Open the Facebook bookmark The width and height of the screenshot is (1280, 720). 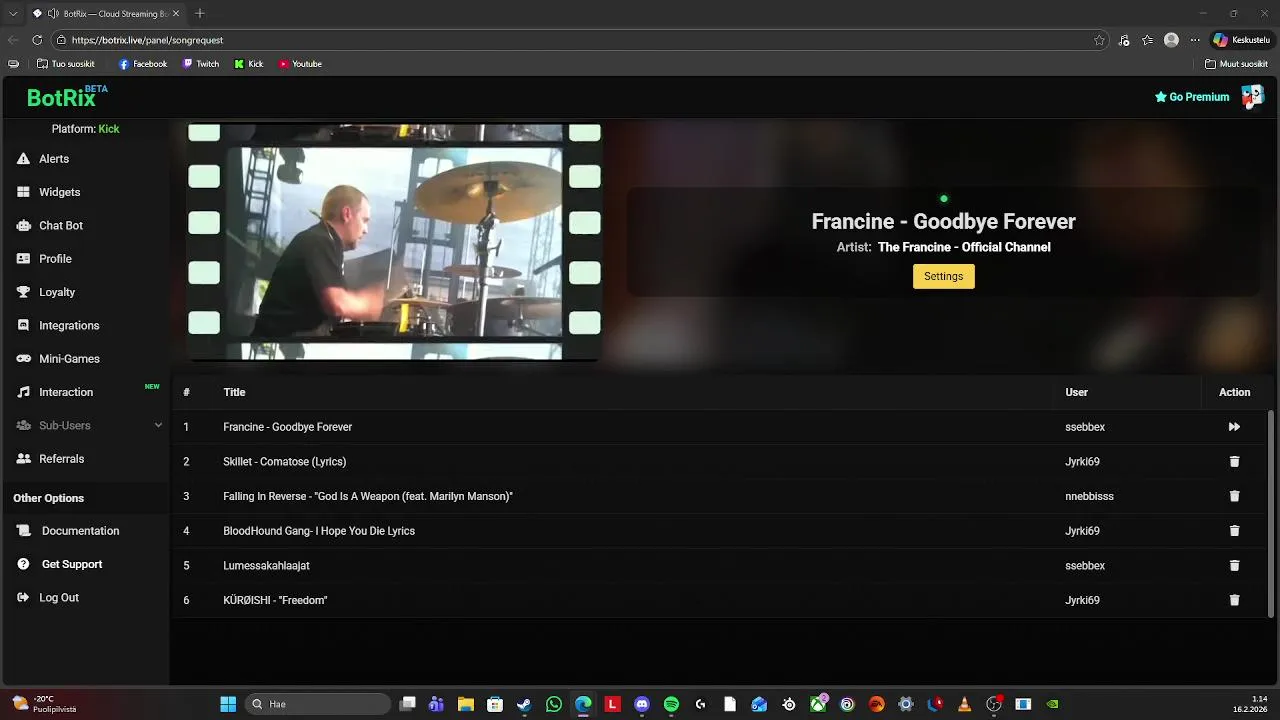(x=143, y=64)
